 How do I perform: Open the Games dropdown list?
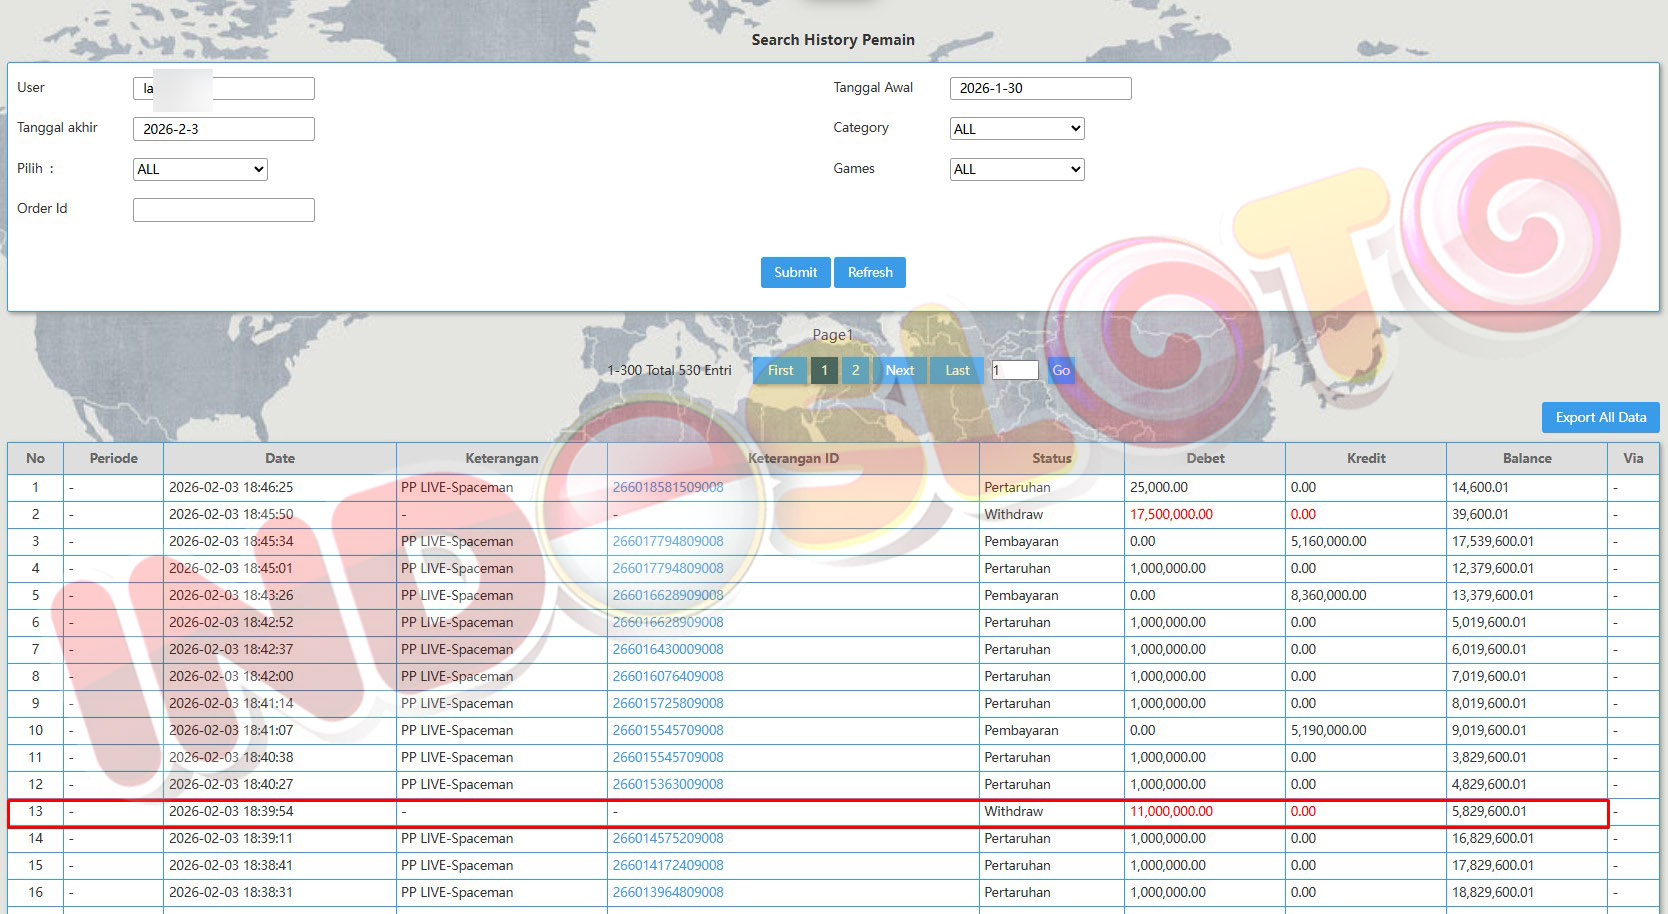(x=1017, y=169)
